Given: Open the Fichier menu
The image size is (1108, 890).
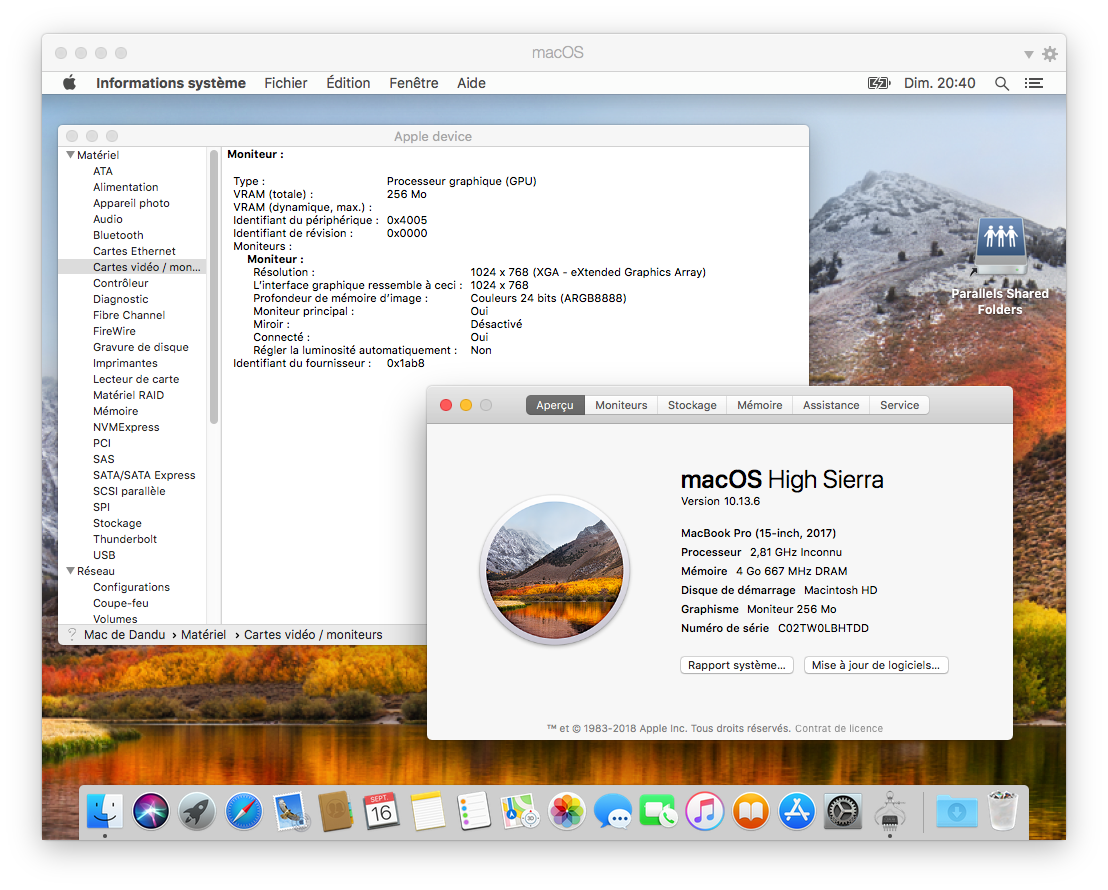Looking at the screenshot, I should [285, 83].
